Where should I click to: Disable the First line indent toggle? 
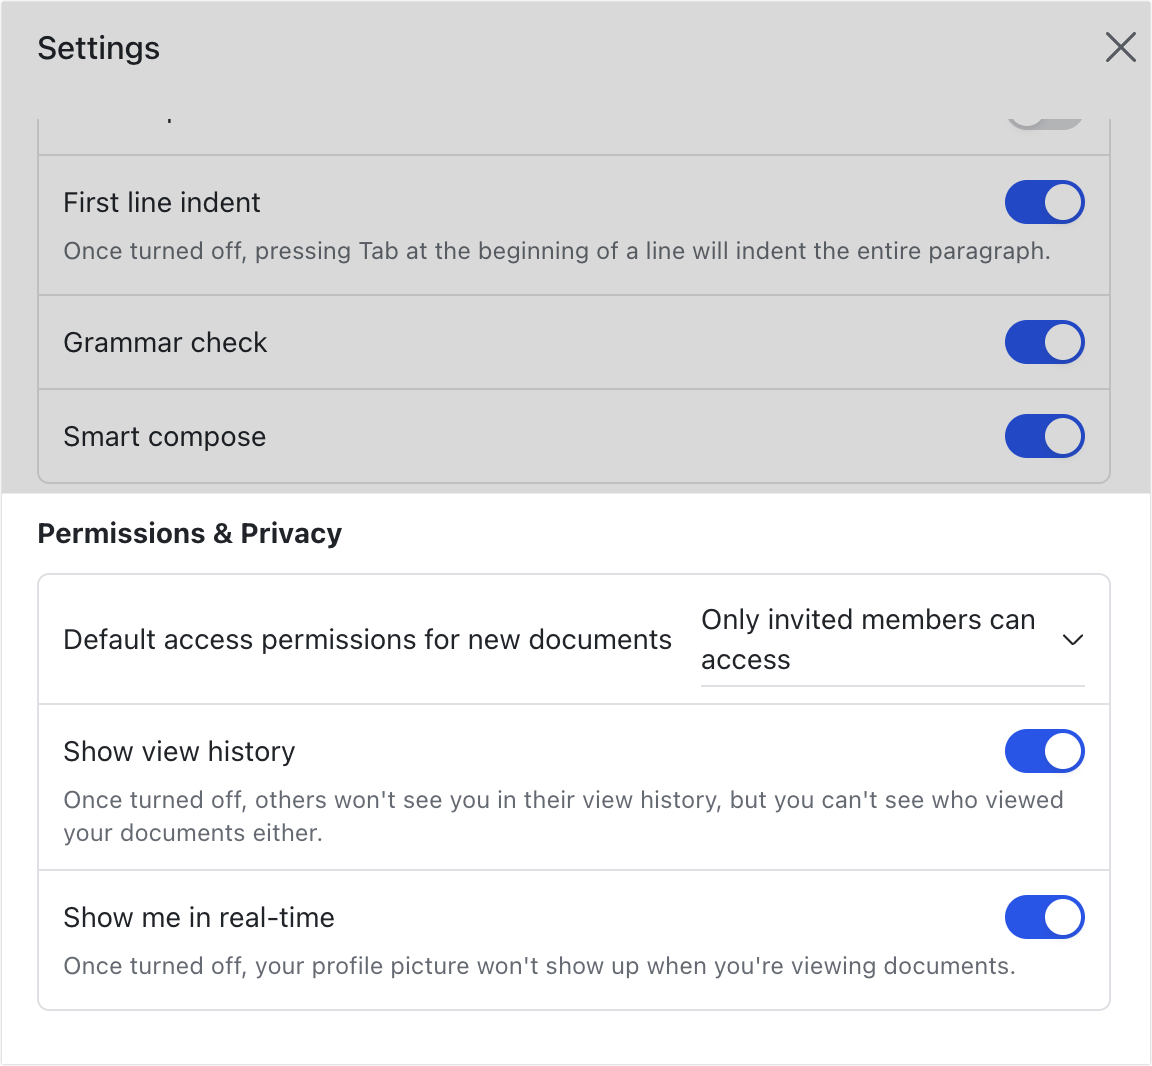[1045, 202]
